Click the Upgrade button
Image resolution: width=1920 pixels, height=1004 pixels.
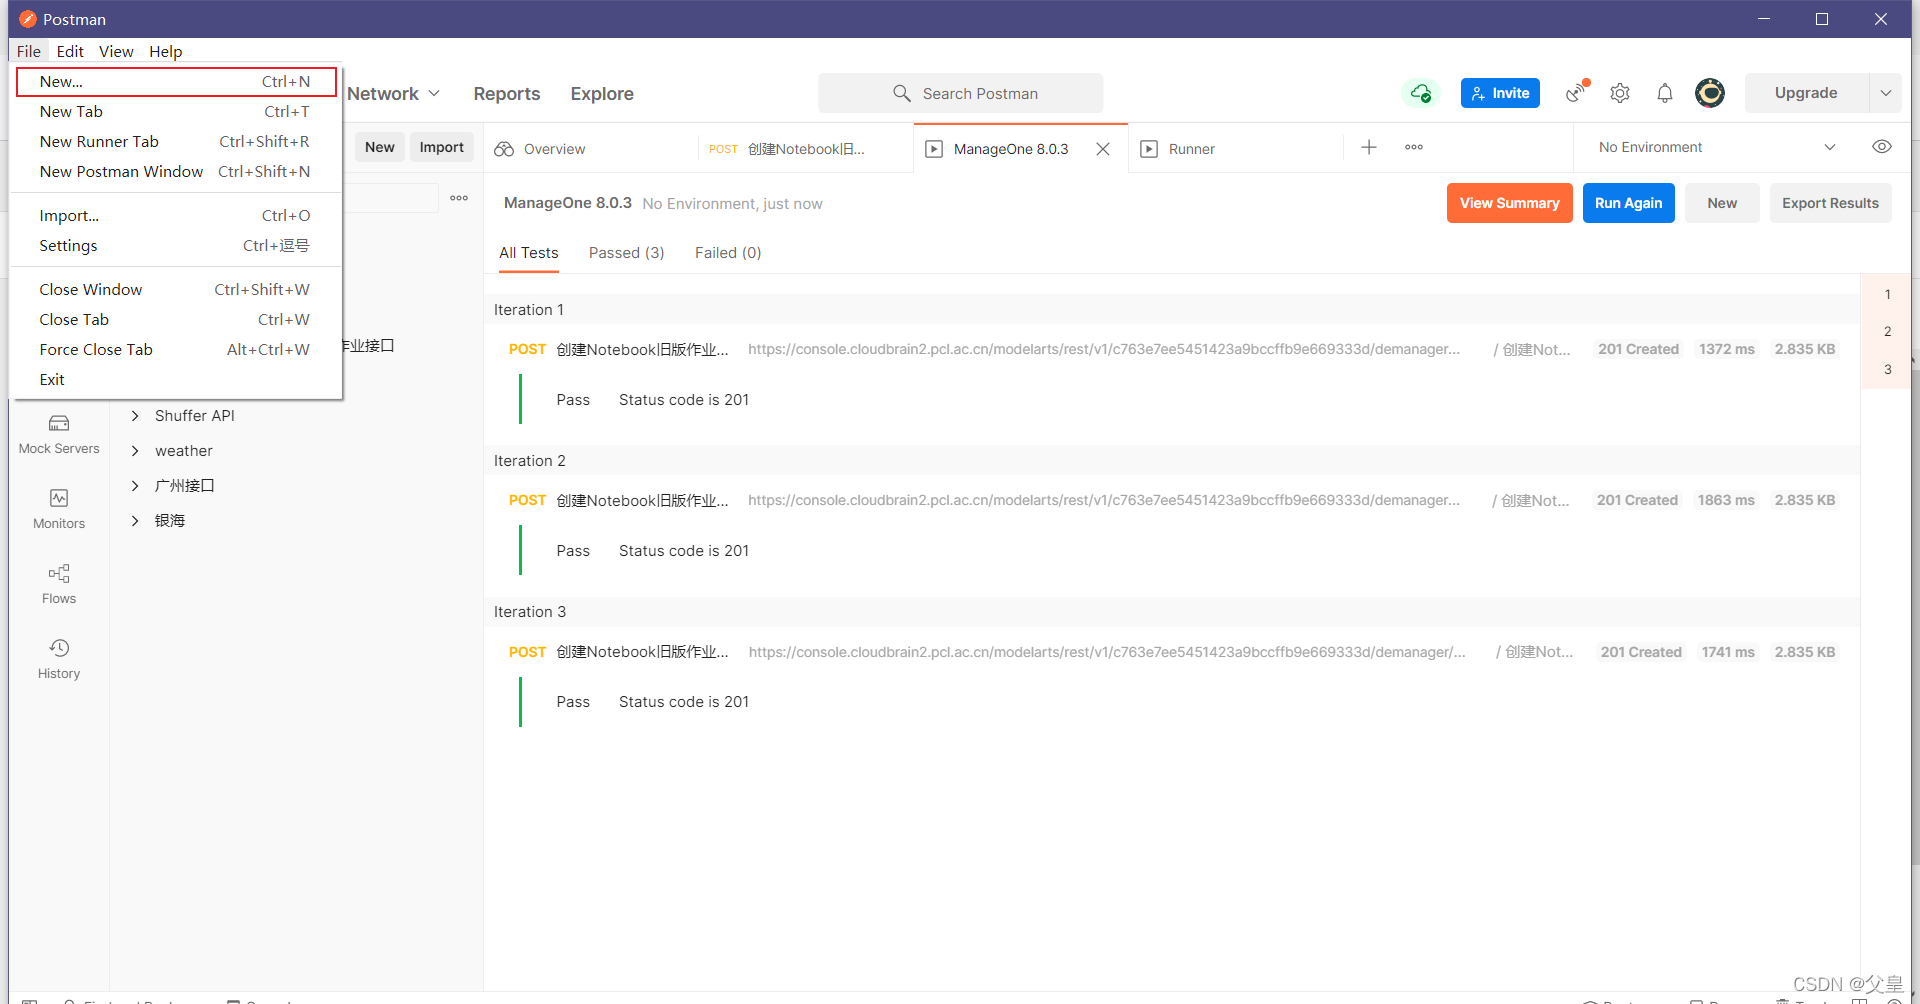coord(1806,93)
